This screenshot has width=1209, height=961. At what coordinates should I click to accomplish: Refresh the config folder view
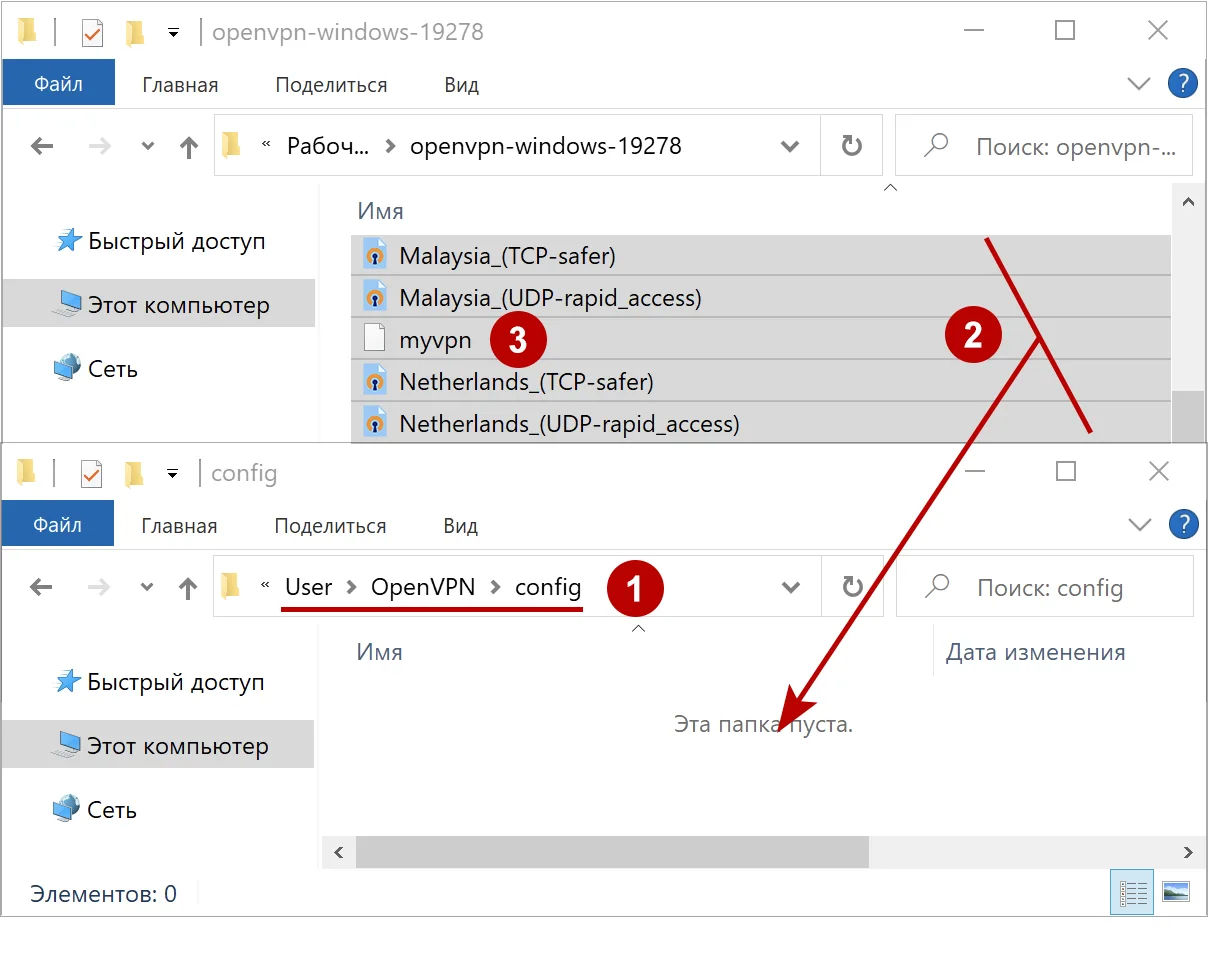852,586
